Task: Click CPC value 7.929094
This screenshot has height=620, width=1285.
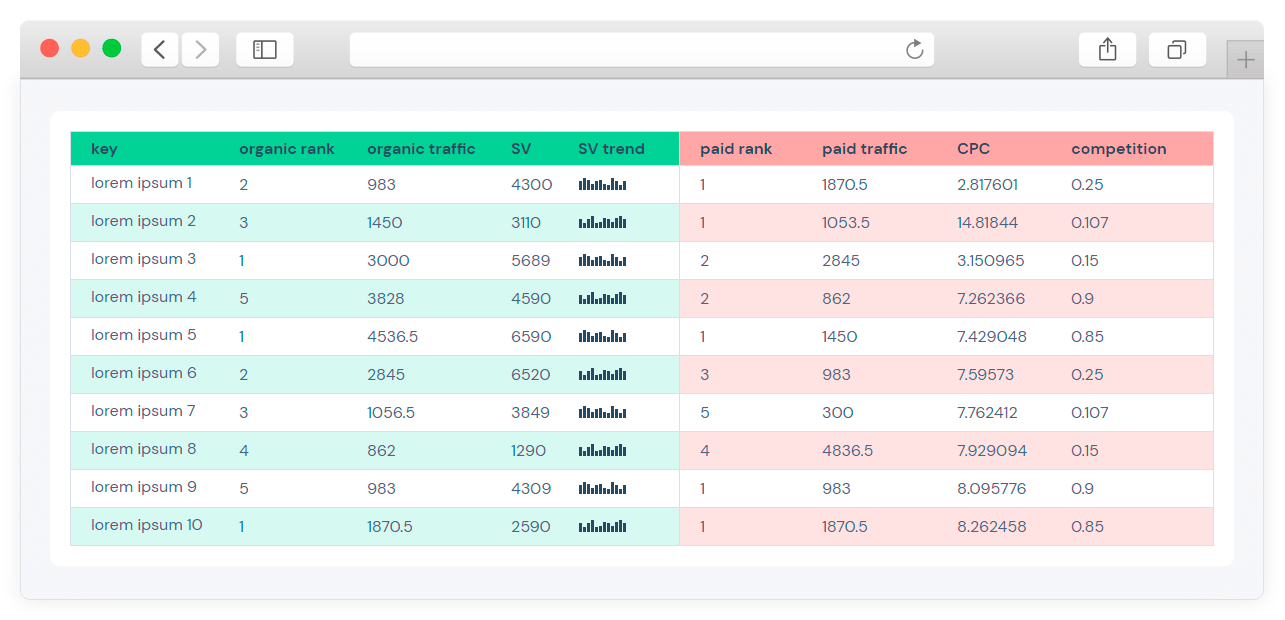Action: pos(992,451)
